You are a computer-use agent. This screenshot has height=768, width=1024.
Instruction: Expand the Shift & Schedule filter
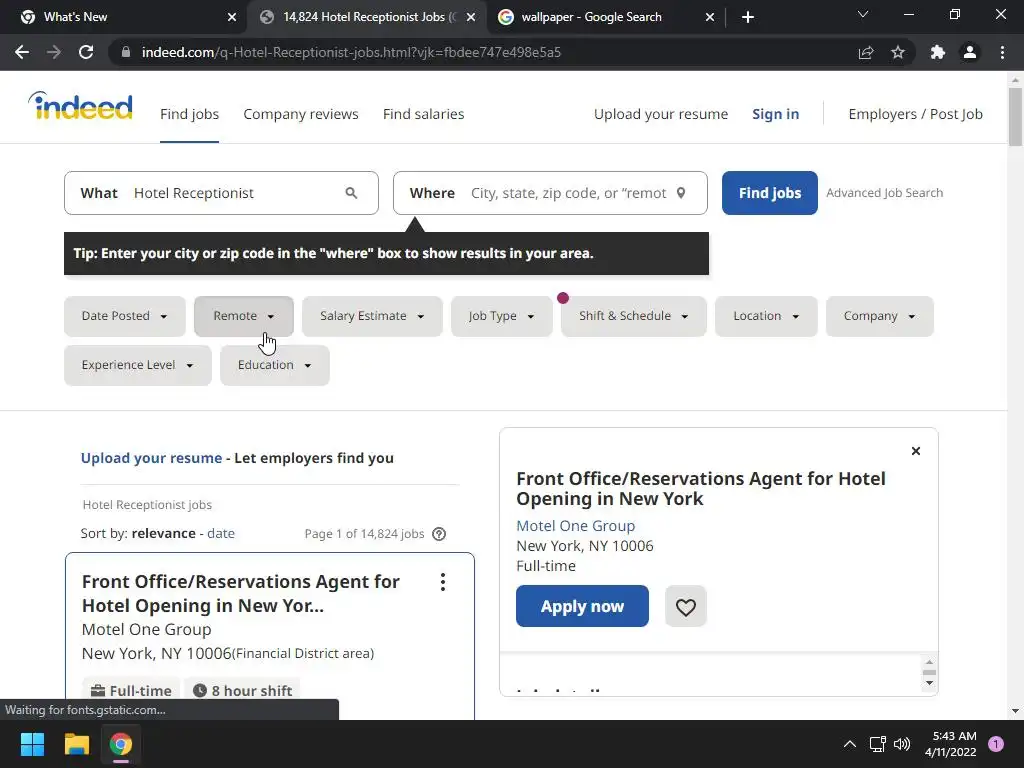[x=633, y=316]
